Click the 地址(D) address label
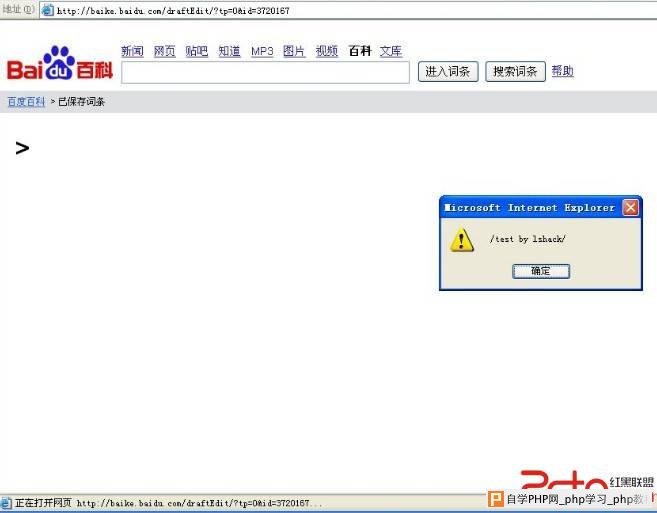This screenshot has width=657, height=513. (18, 9)
